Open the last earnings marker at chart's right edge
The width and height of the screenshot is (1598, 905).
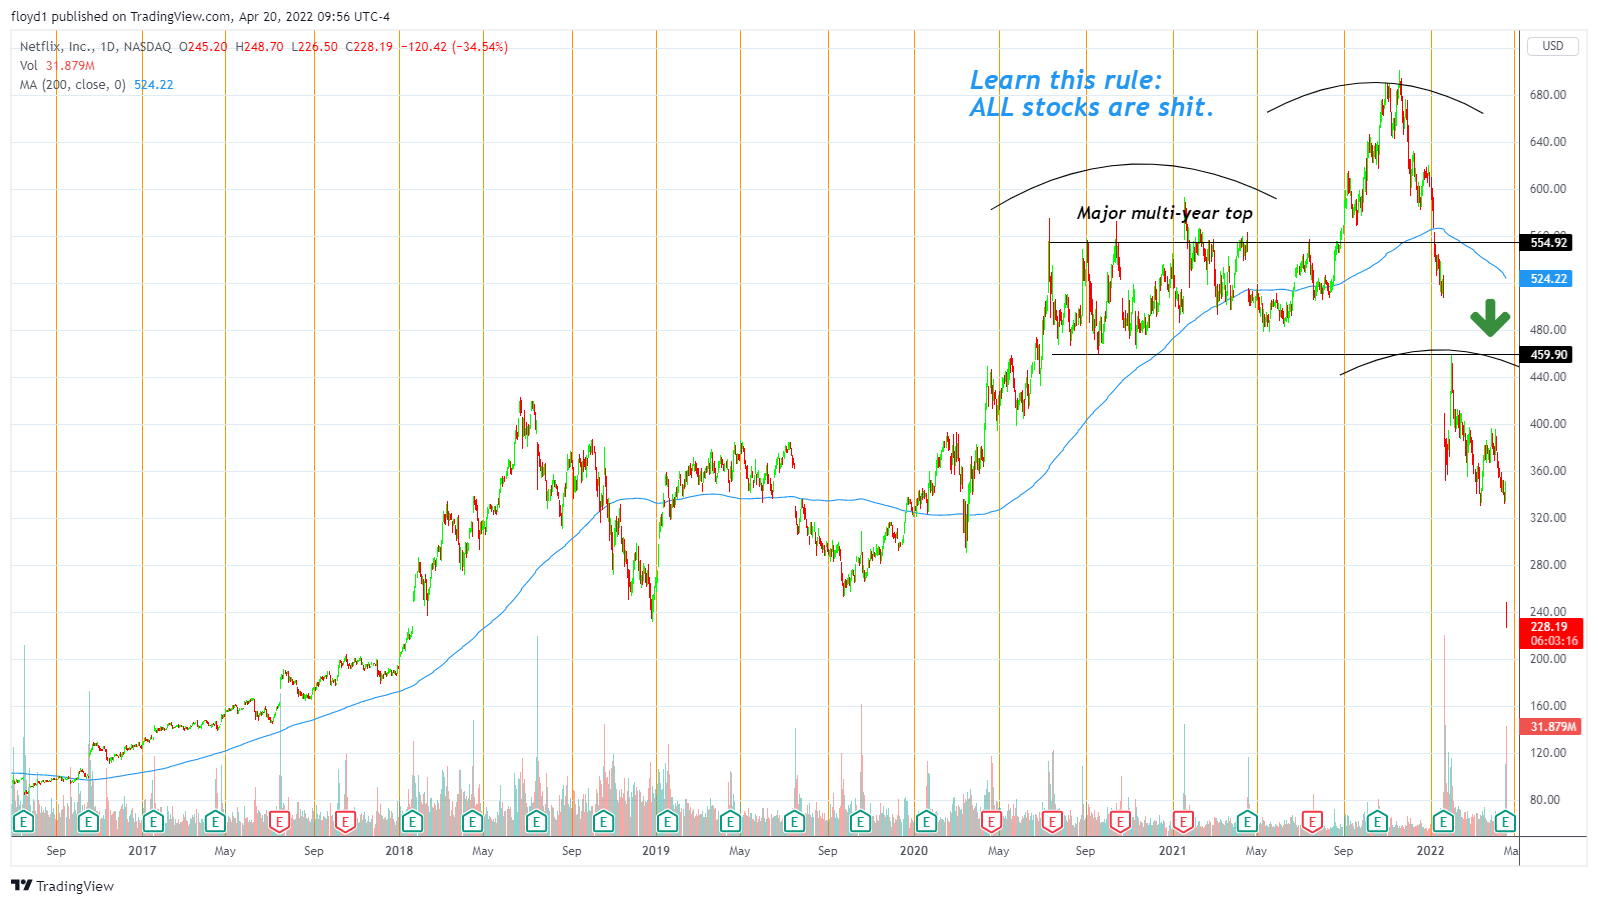click(1505, 822)
